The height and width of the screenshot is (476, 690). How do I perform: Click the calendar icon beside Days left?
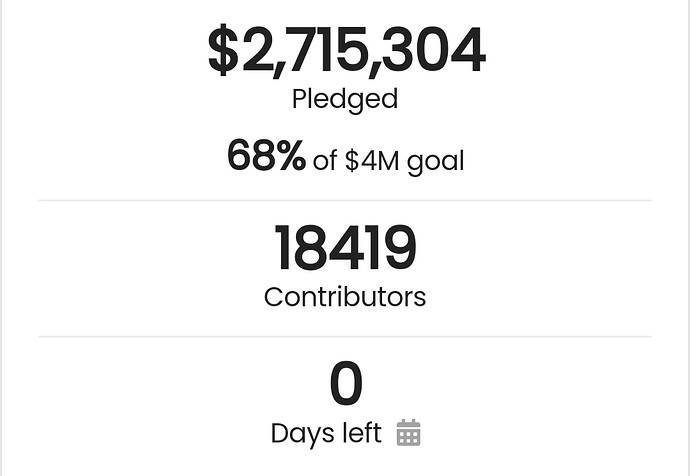point(408,432)
